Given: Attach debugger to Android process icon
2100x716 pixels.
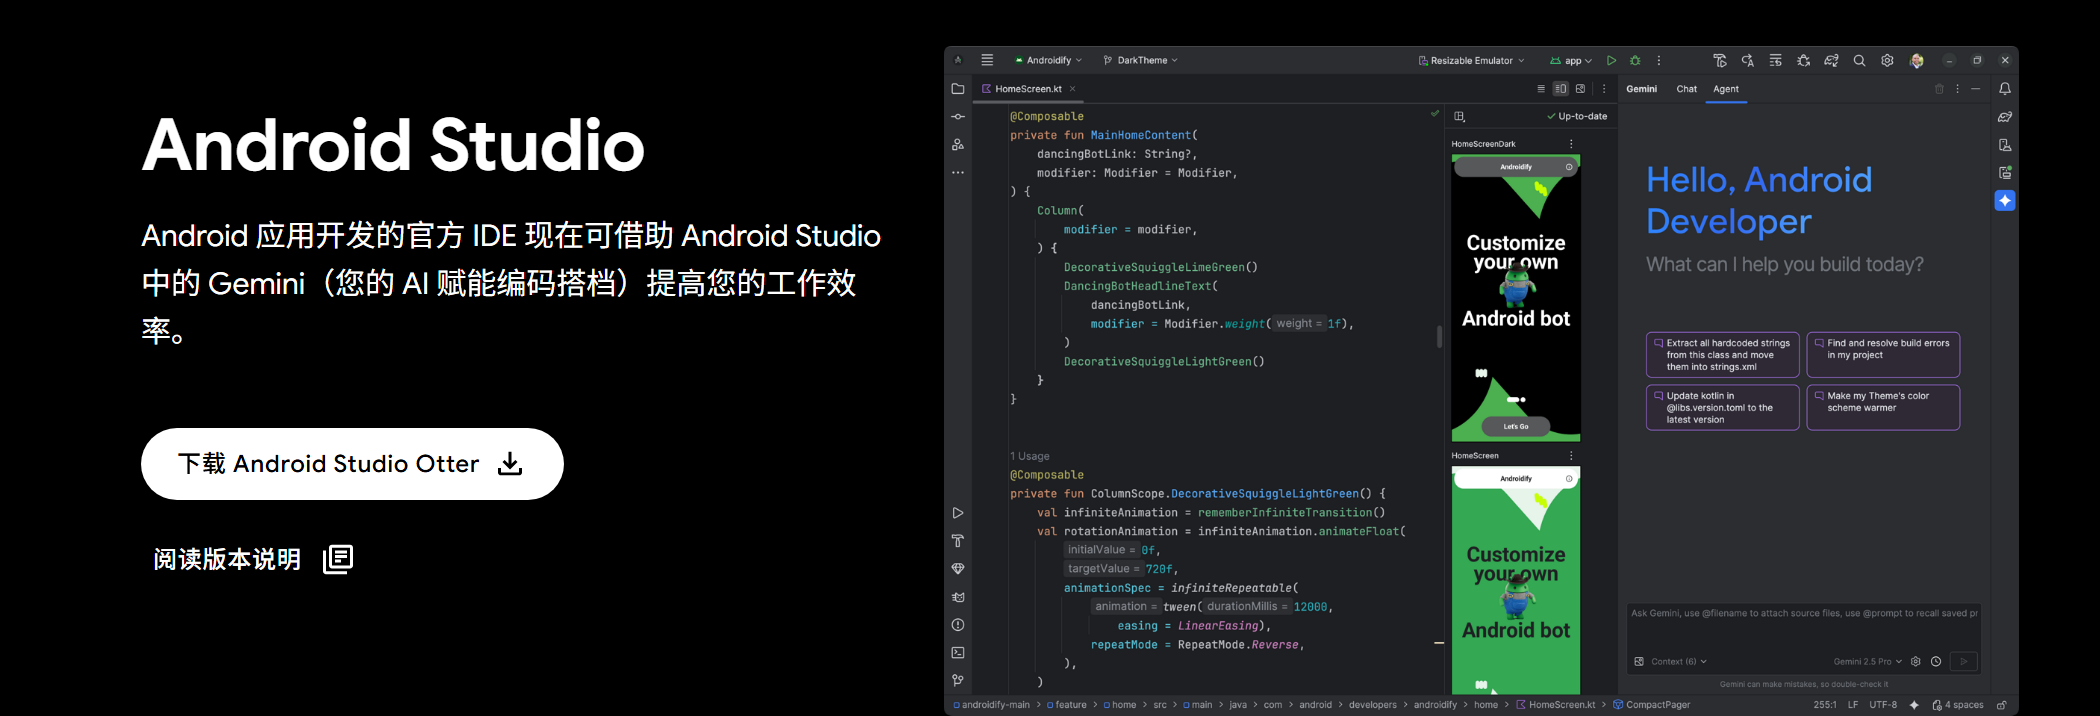Looking at the screenshot, I should point(1804,60).
